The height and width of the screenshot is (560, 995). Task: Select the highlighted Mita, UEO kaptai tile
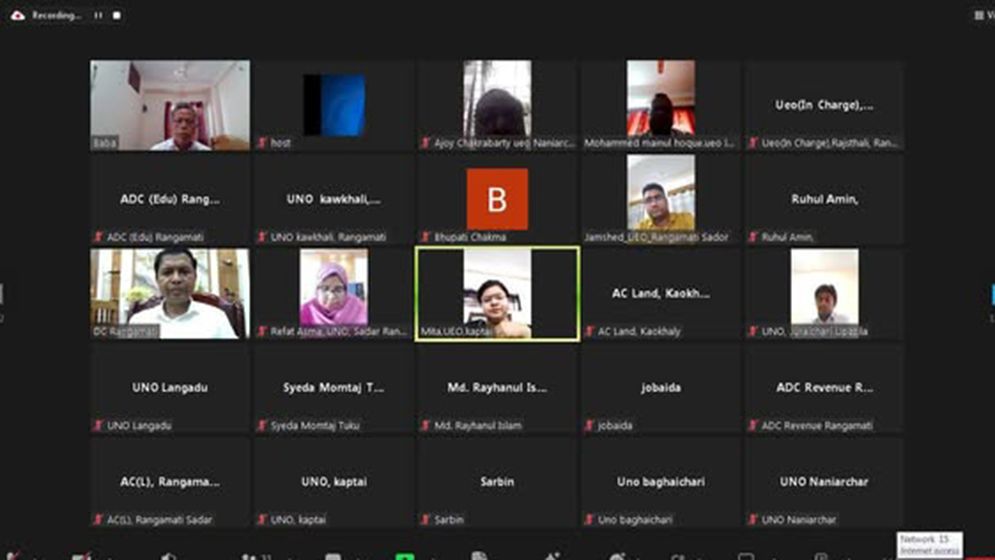click(497, 294)
